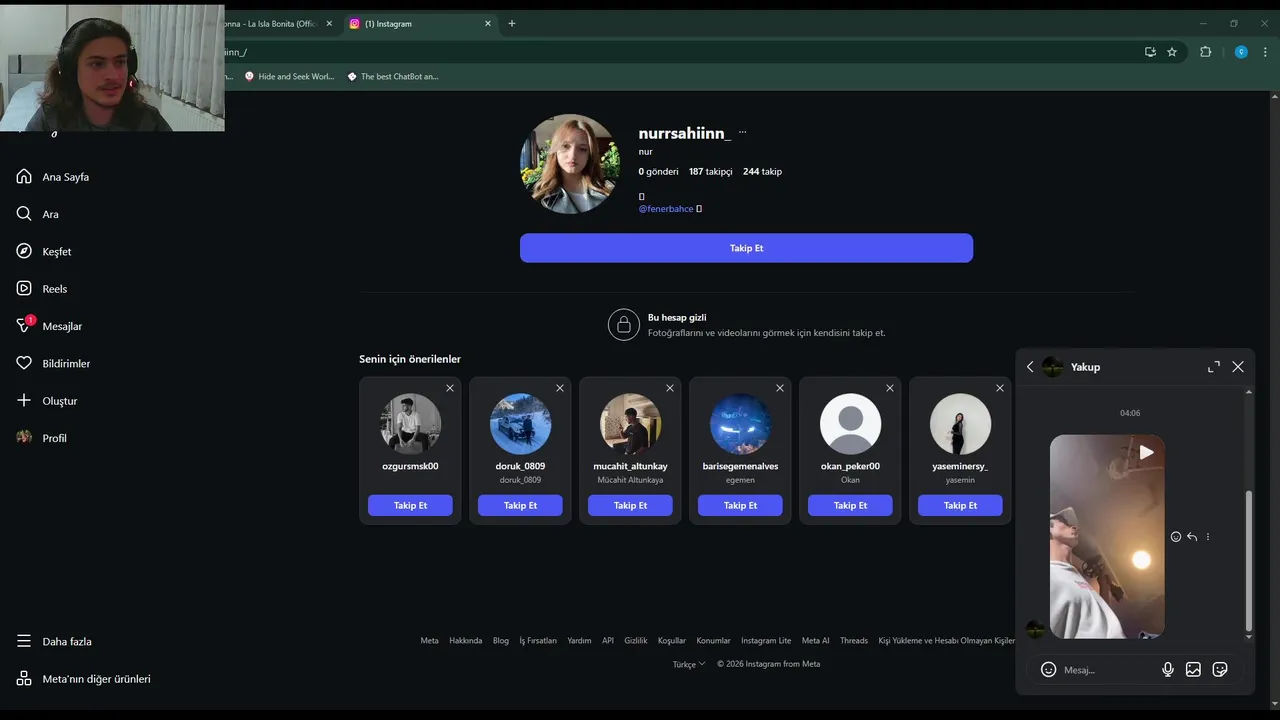The height and width of the screenshot is (720, 1280).
Task: Follow mucahit_altunkay via Takip Et
Action: click(x=630, y=506)
